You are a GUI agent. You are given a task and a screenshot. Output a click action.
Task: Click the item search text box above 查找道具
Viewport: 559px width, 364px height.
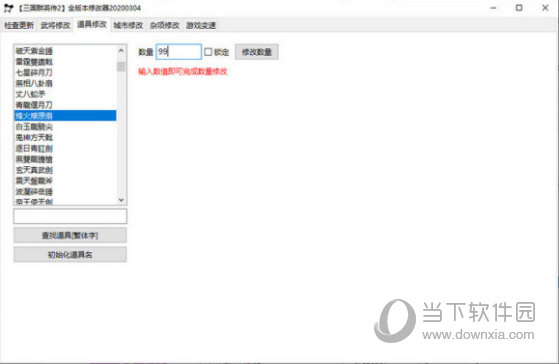click(70, 216)
